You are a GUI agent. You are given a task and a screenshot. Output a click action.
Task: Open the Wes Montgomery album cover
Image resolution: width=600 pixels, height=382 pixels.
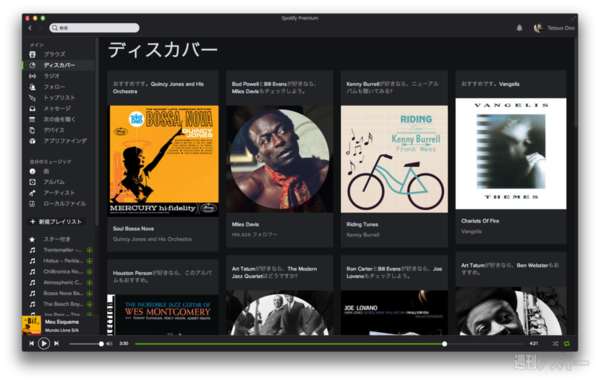163,315
